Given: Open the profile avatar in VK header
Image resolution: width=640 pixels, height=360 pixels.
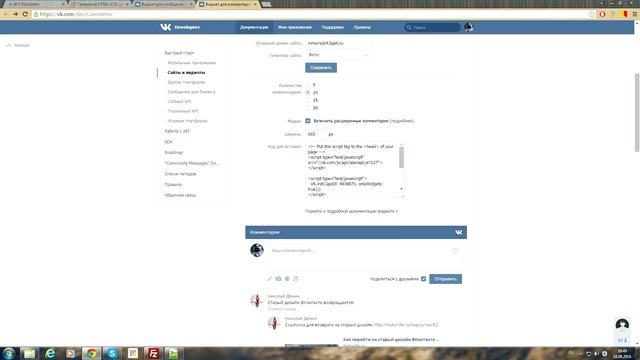Looking at the screenshot, I should [x=469, y=27].
